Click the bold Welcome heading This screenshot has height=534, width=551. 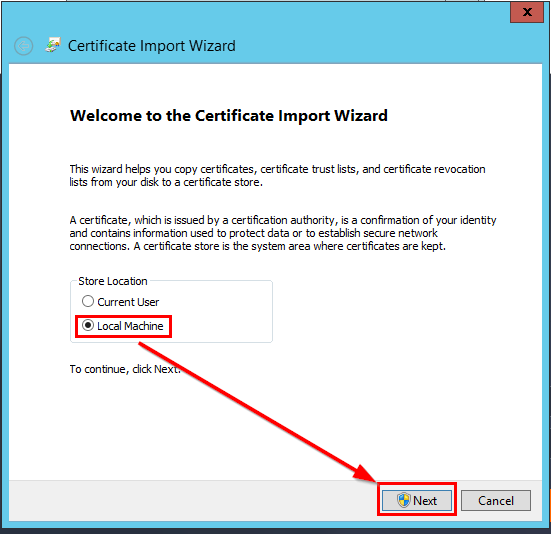coord(229,116)
